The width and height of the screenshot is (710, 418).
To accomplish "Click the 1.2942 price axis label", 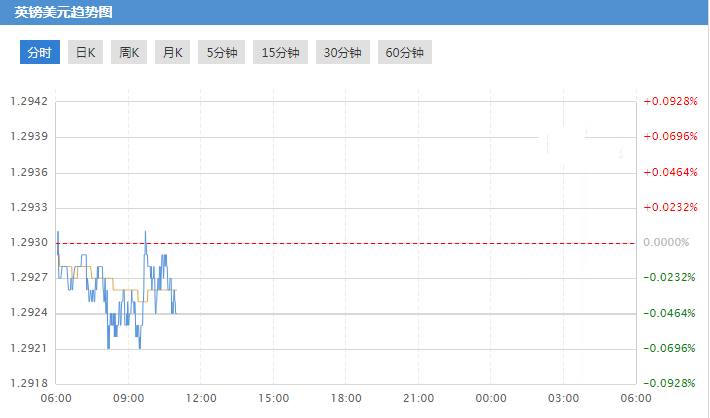I will (29, 101).
